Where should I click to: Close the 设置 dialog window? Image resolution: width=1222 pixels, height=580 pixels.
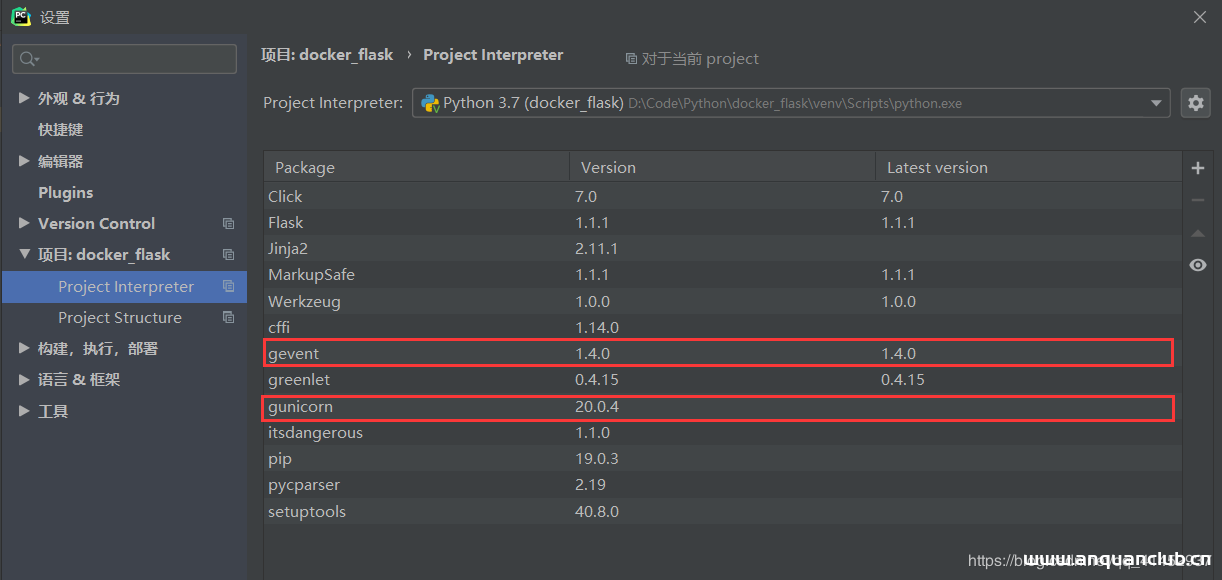tap(1200, 16)
